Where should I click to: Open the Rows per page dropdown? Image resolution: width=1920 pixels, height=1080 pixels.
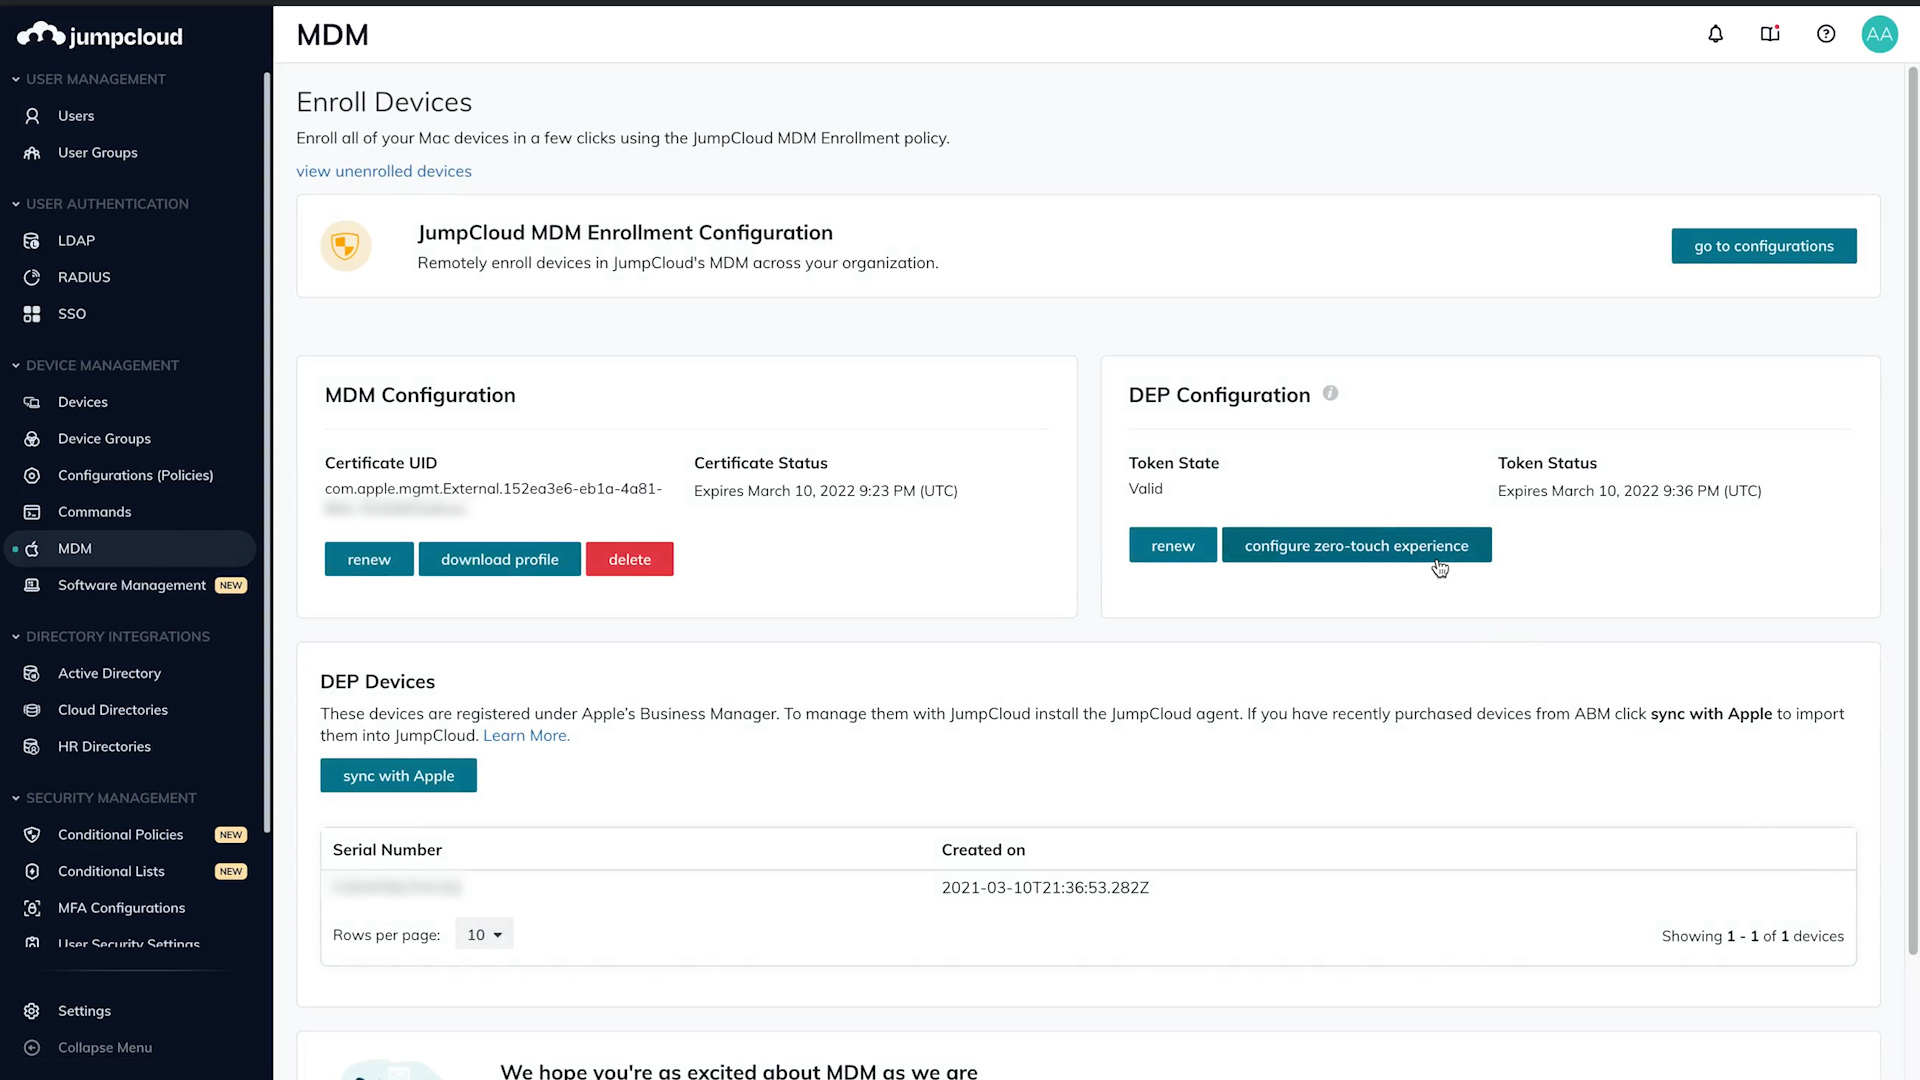484,933
